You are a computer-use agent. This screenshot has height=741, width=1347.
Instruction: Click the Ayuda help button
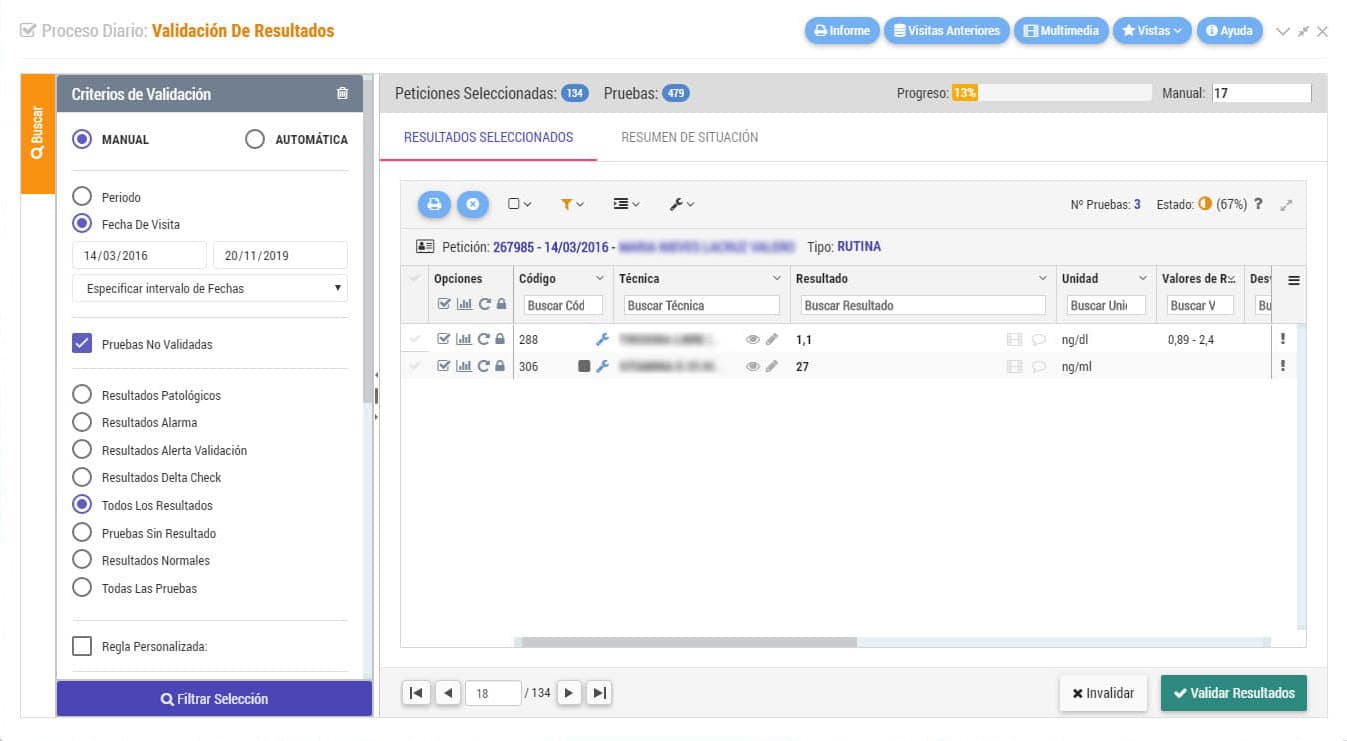1229,31
